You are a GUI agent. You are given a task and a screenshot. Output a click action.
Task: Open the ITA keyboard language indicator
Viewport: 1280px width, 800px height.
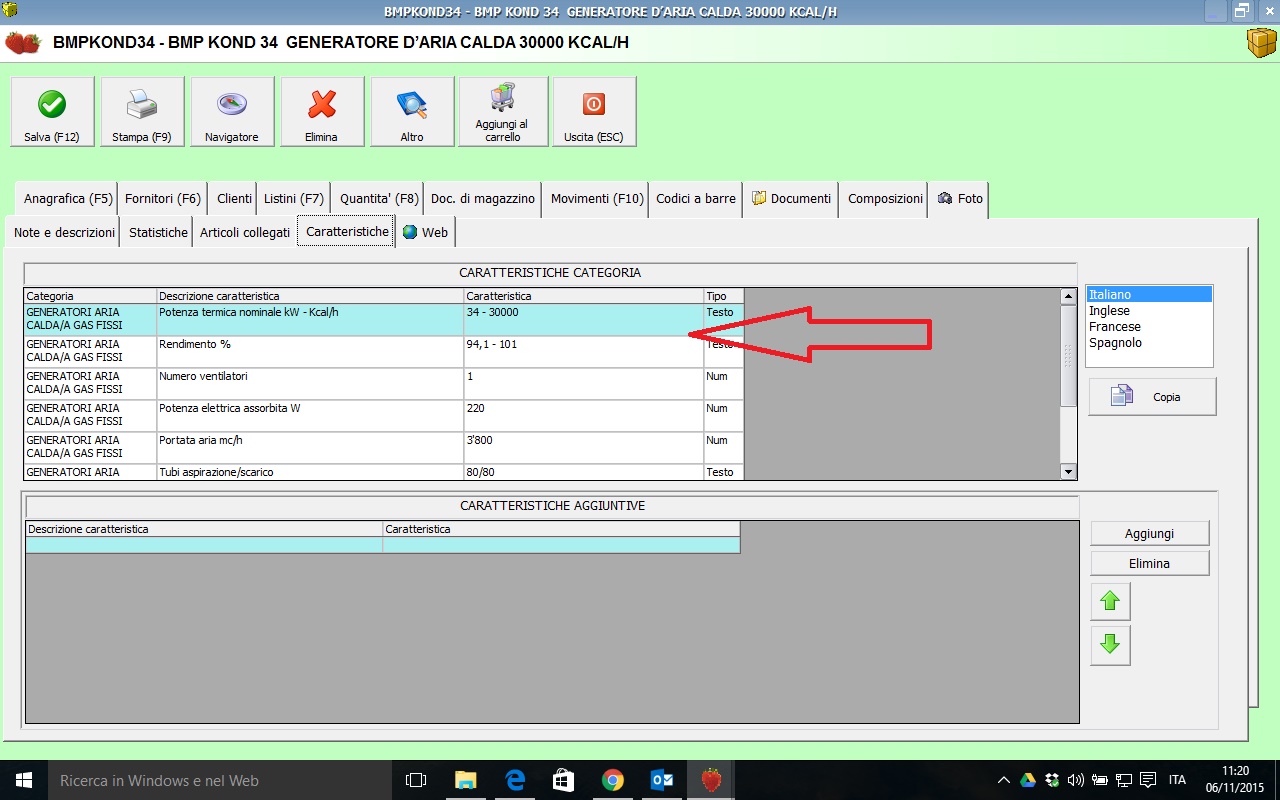point(1178,780)
